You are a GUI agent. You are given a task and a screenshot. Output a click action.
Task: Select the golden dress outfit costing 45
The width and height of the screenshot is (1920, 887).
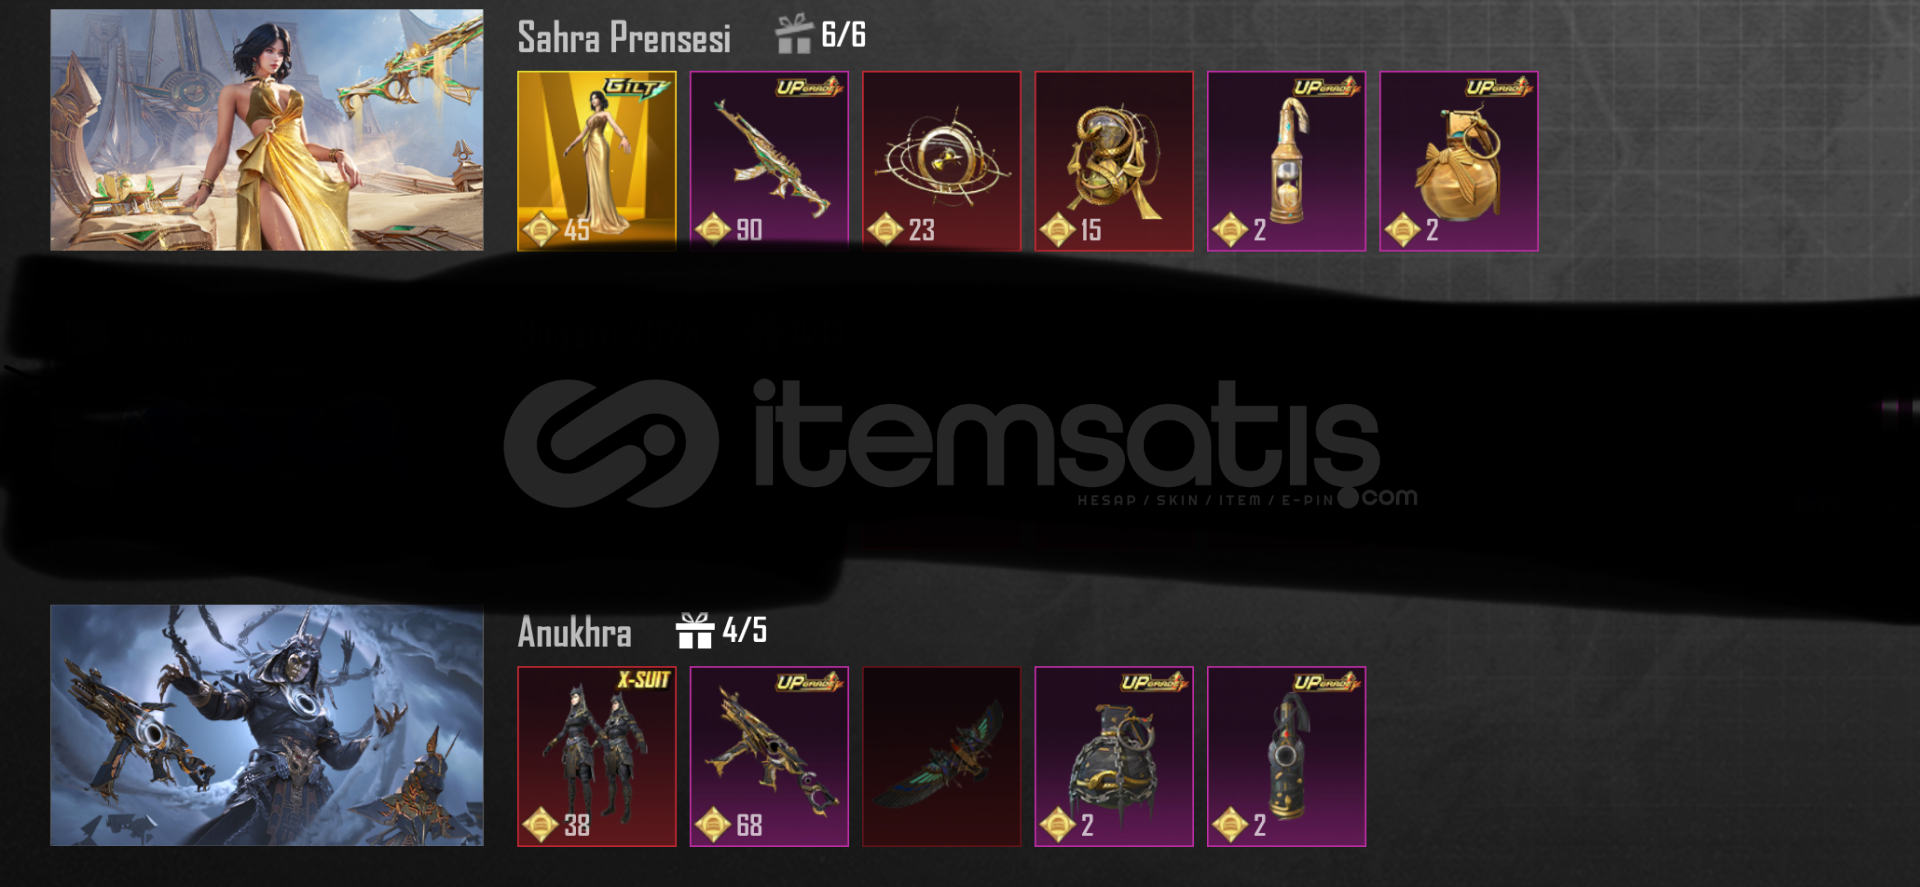[x=597, y=160]
